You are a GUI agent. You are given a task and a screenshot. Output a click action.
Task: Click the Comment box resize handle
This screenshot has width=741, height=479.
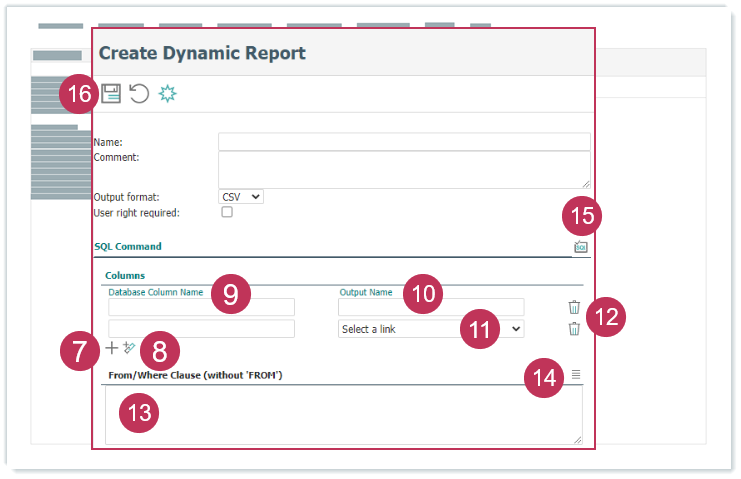pyautogui.click(x=586, y=184)
